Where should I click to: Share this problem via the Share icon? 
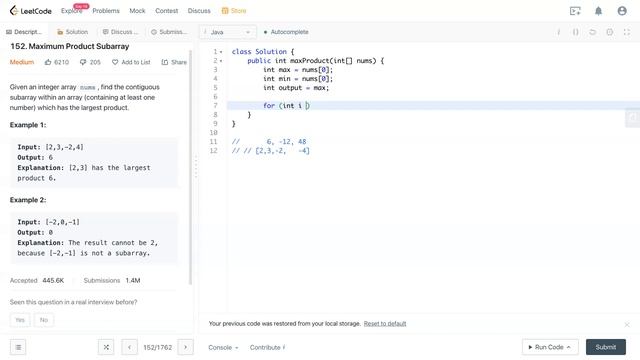coord(164,62)
